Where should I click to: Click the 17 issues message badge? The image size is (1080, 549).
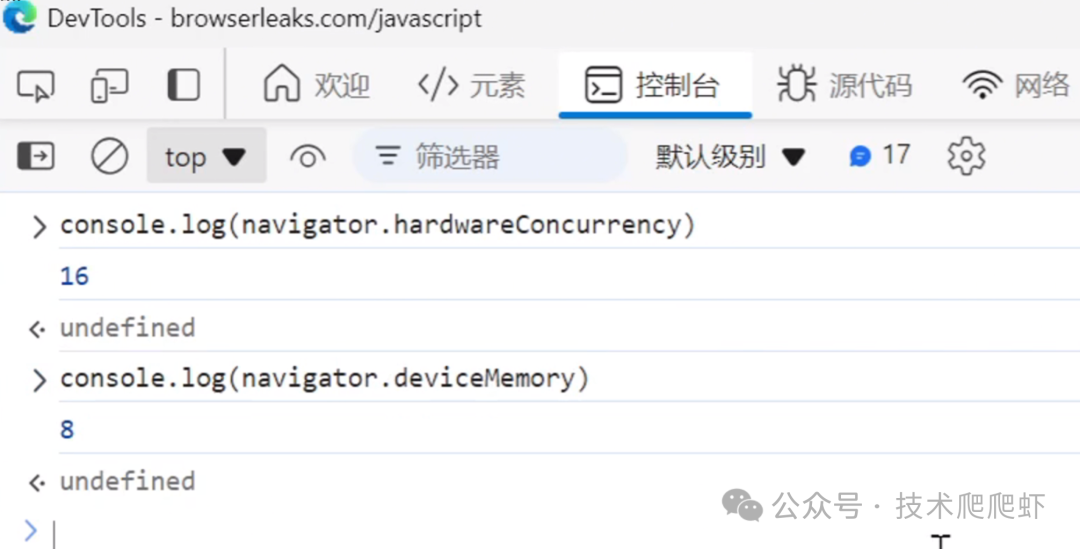[880, 156]
